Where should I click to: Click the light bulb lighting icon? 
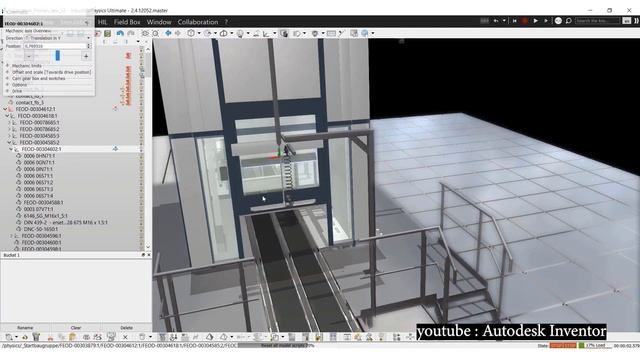click(x=240, y=33)
